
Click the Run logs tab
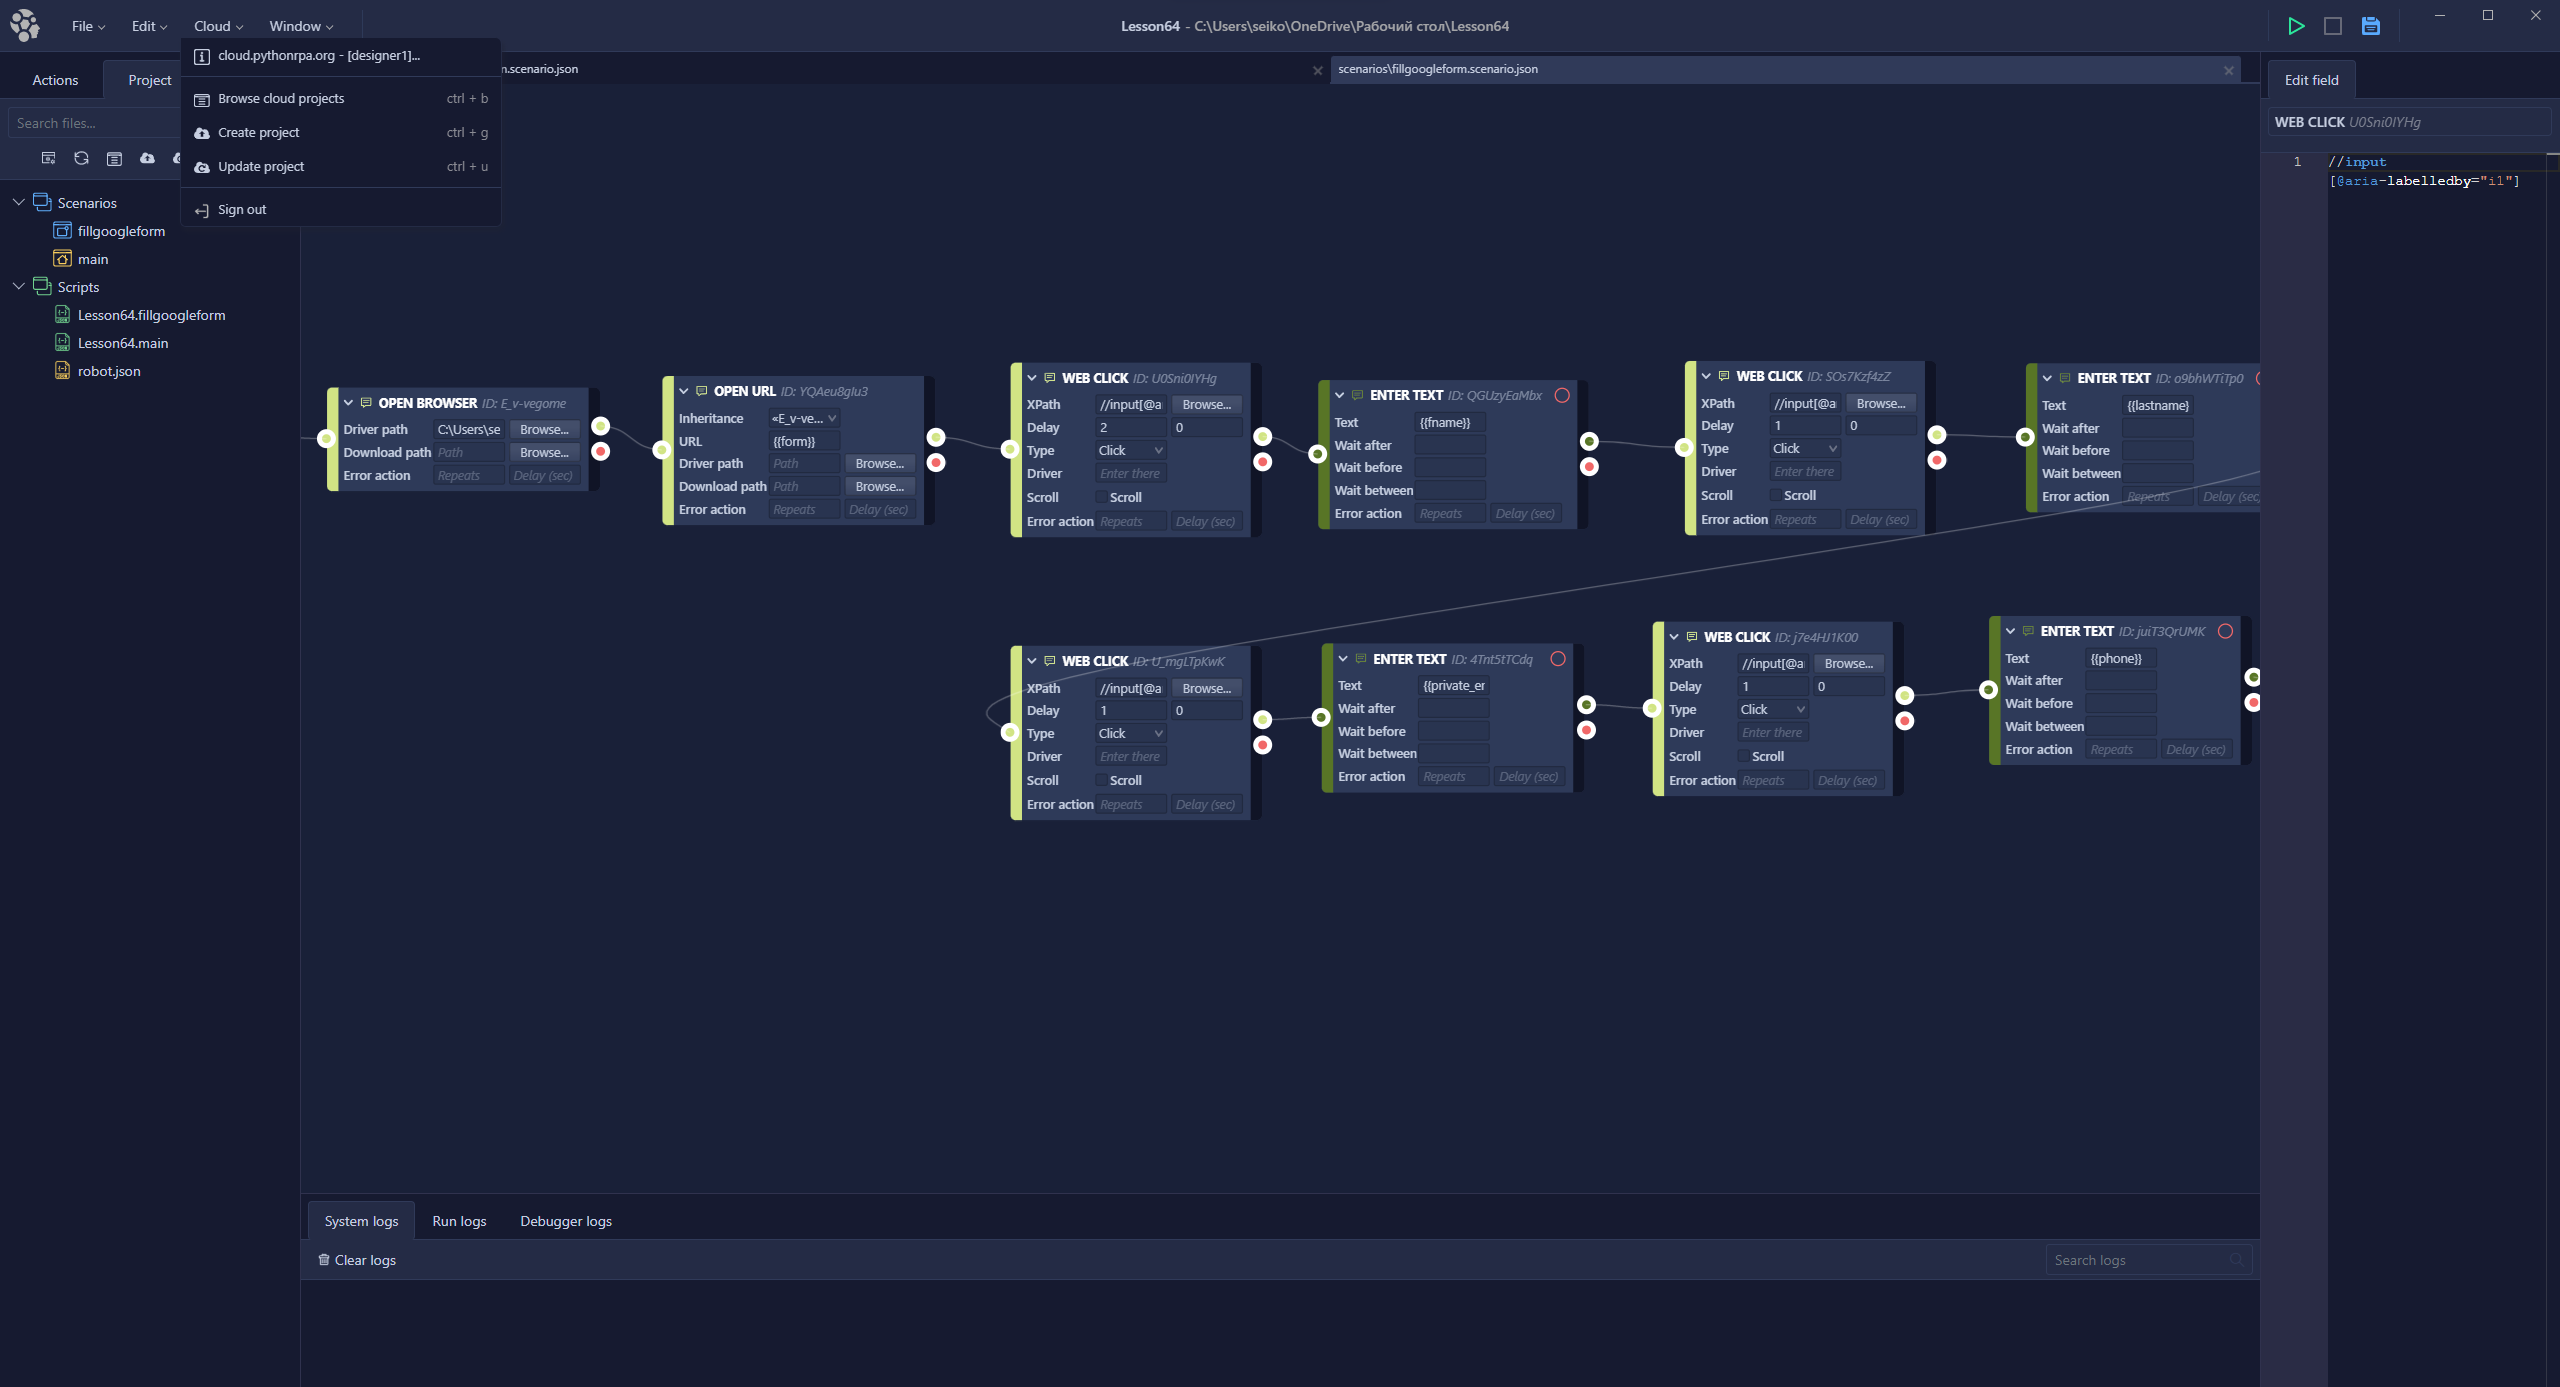tap(459, 1220)
